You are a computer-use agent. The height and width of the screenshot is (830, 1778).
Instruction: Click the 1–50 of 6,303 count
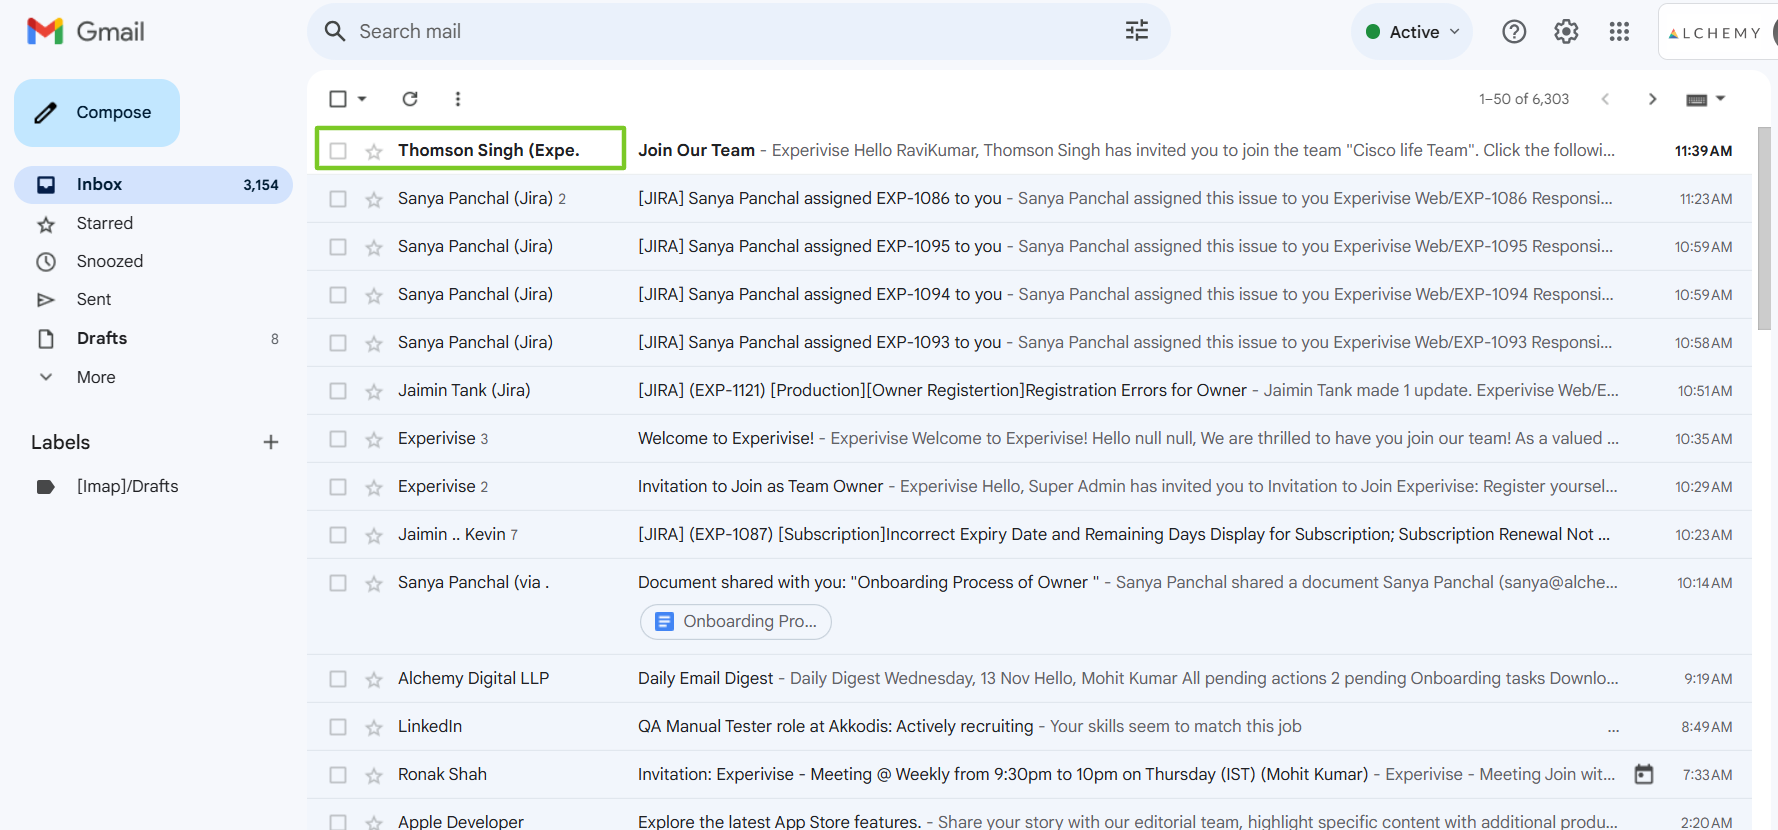pyautogui.click(x=1524, y=99)
